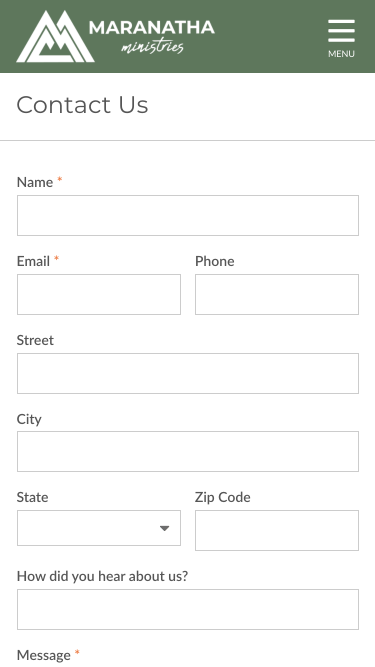375x667 pixels.
Task: Click into the Email field
Action: point(99,294)
